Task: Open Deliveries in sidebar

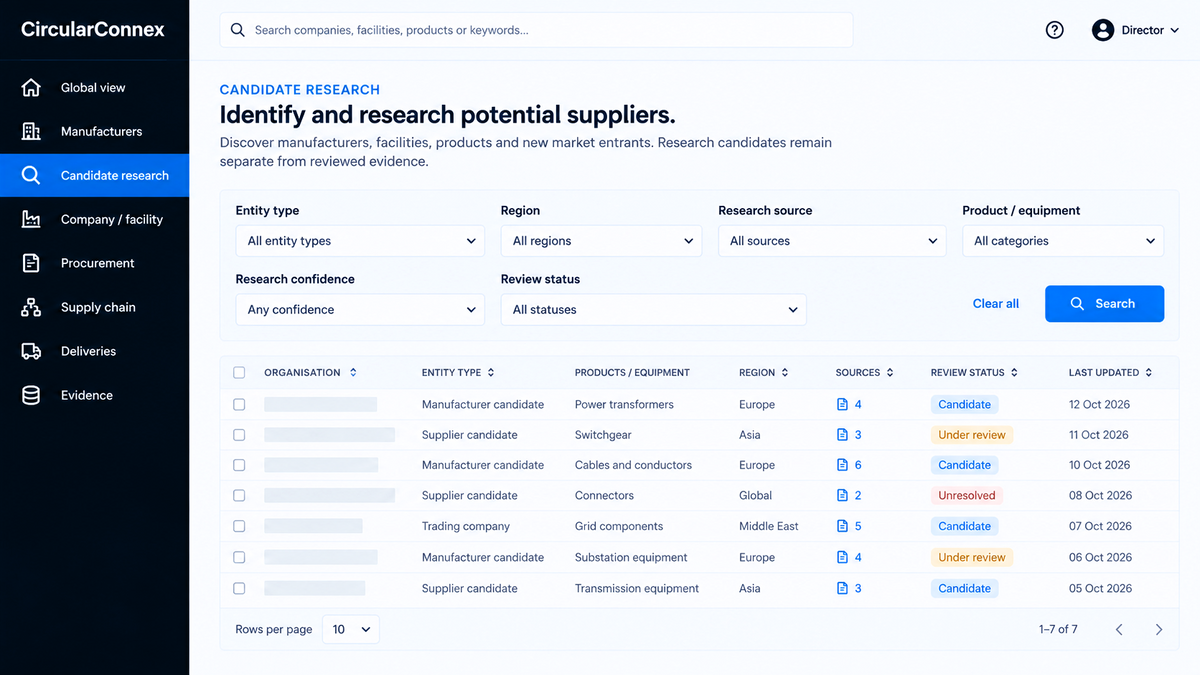Action: click(94, 352)
